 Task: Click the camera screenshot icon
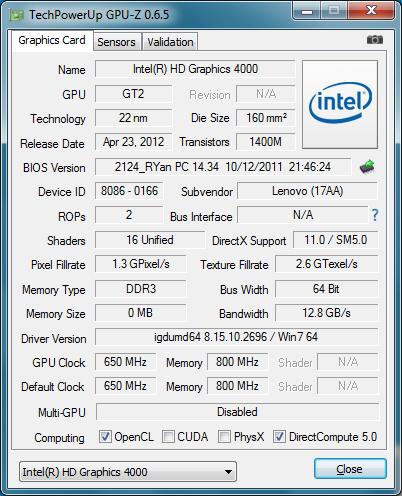pos(375,40)
